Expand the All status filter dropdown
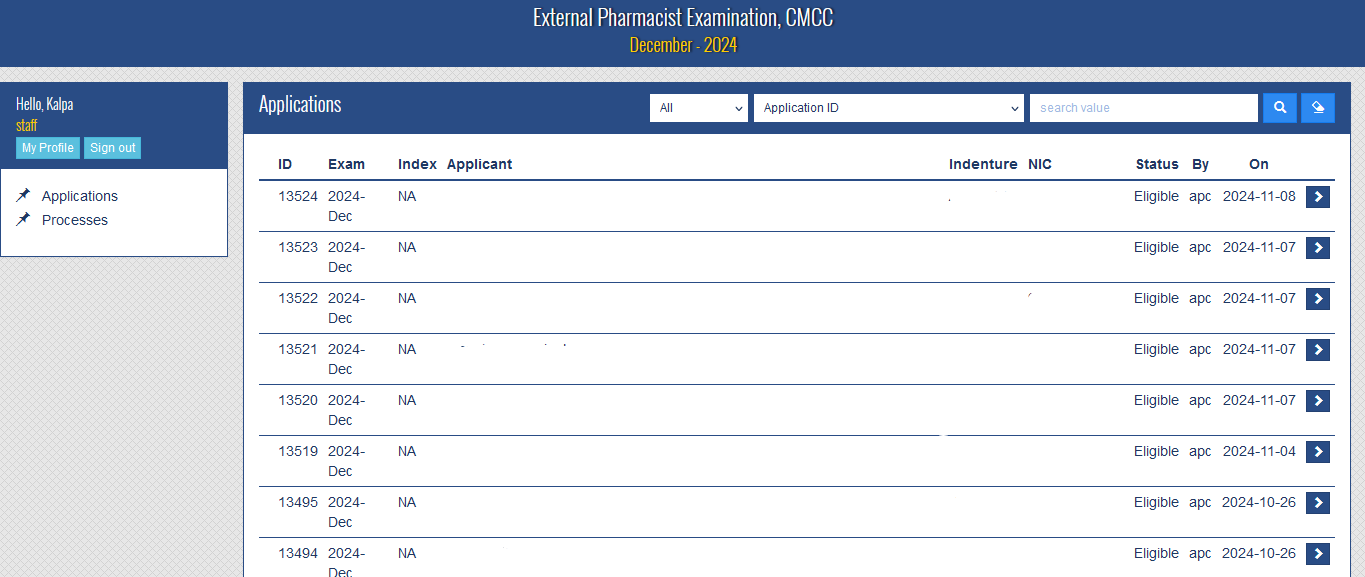 pyautogui.click(x=698, y=108)
